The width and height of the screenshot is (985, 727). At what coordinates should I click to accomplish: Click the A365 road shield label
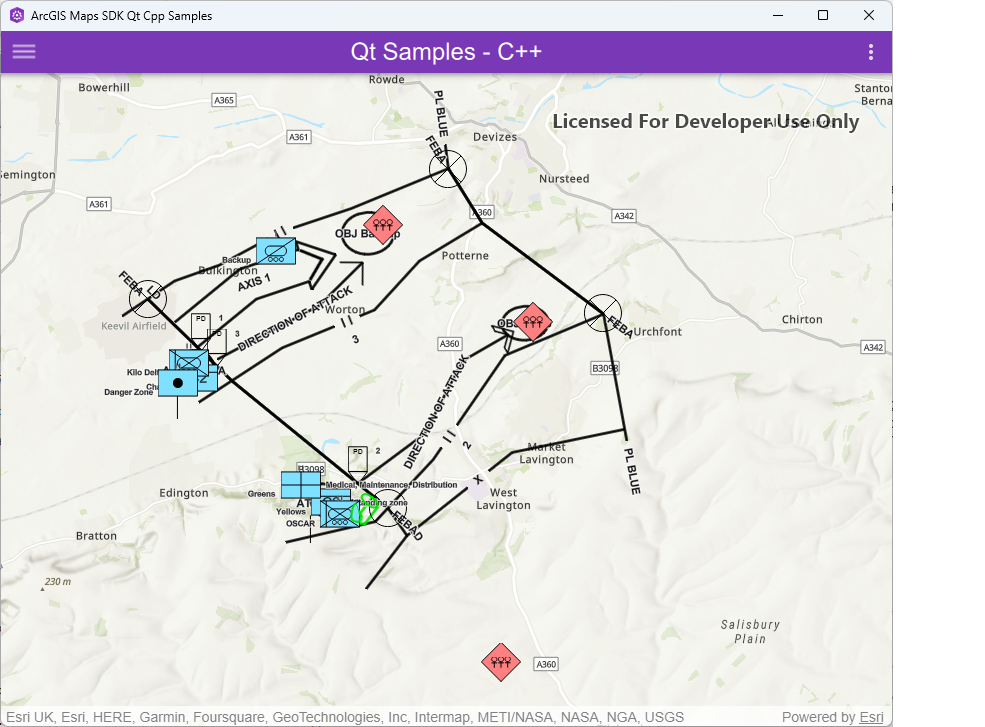pyautogui.click(x=222, y=100)
